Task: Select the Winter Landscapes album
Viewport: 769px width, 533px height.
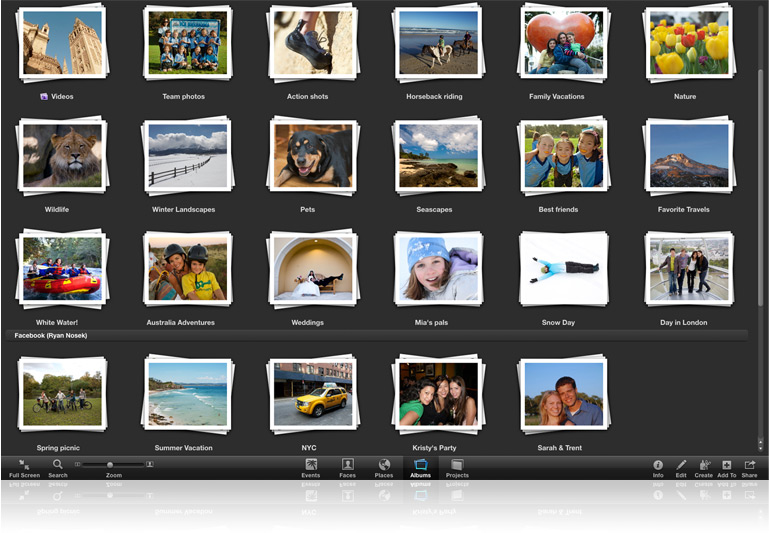Action: [x=188, y=155]
